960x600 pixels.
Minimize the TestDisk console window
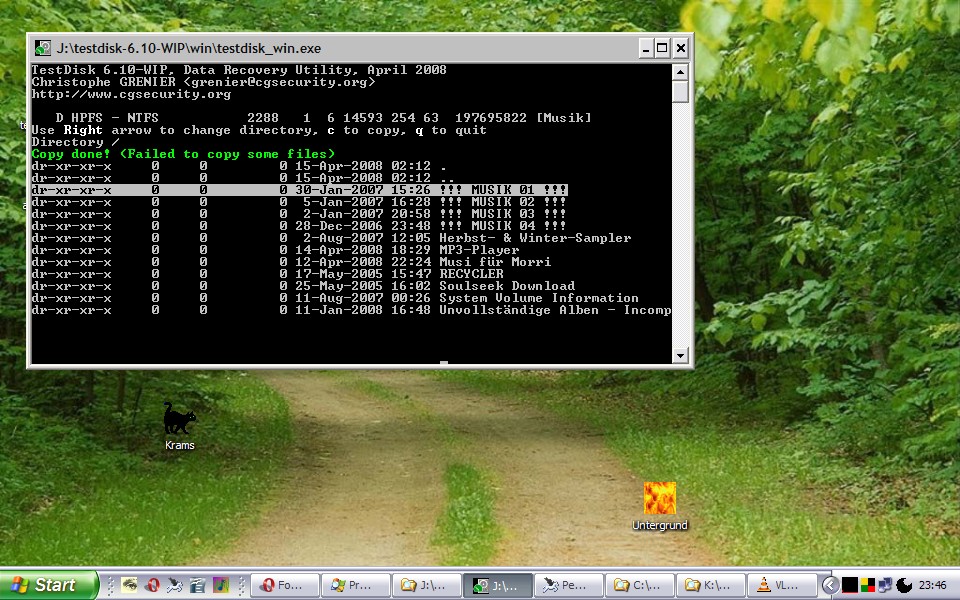click(645, 48)
